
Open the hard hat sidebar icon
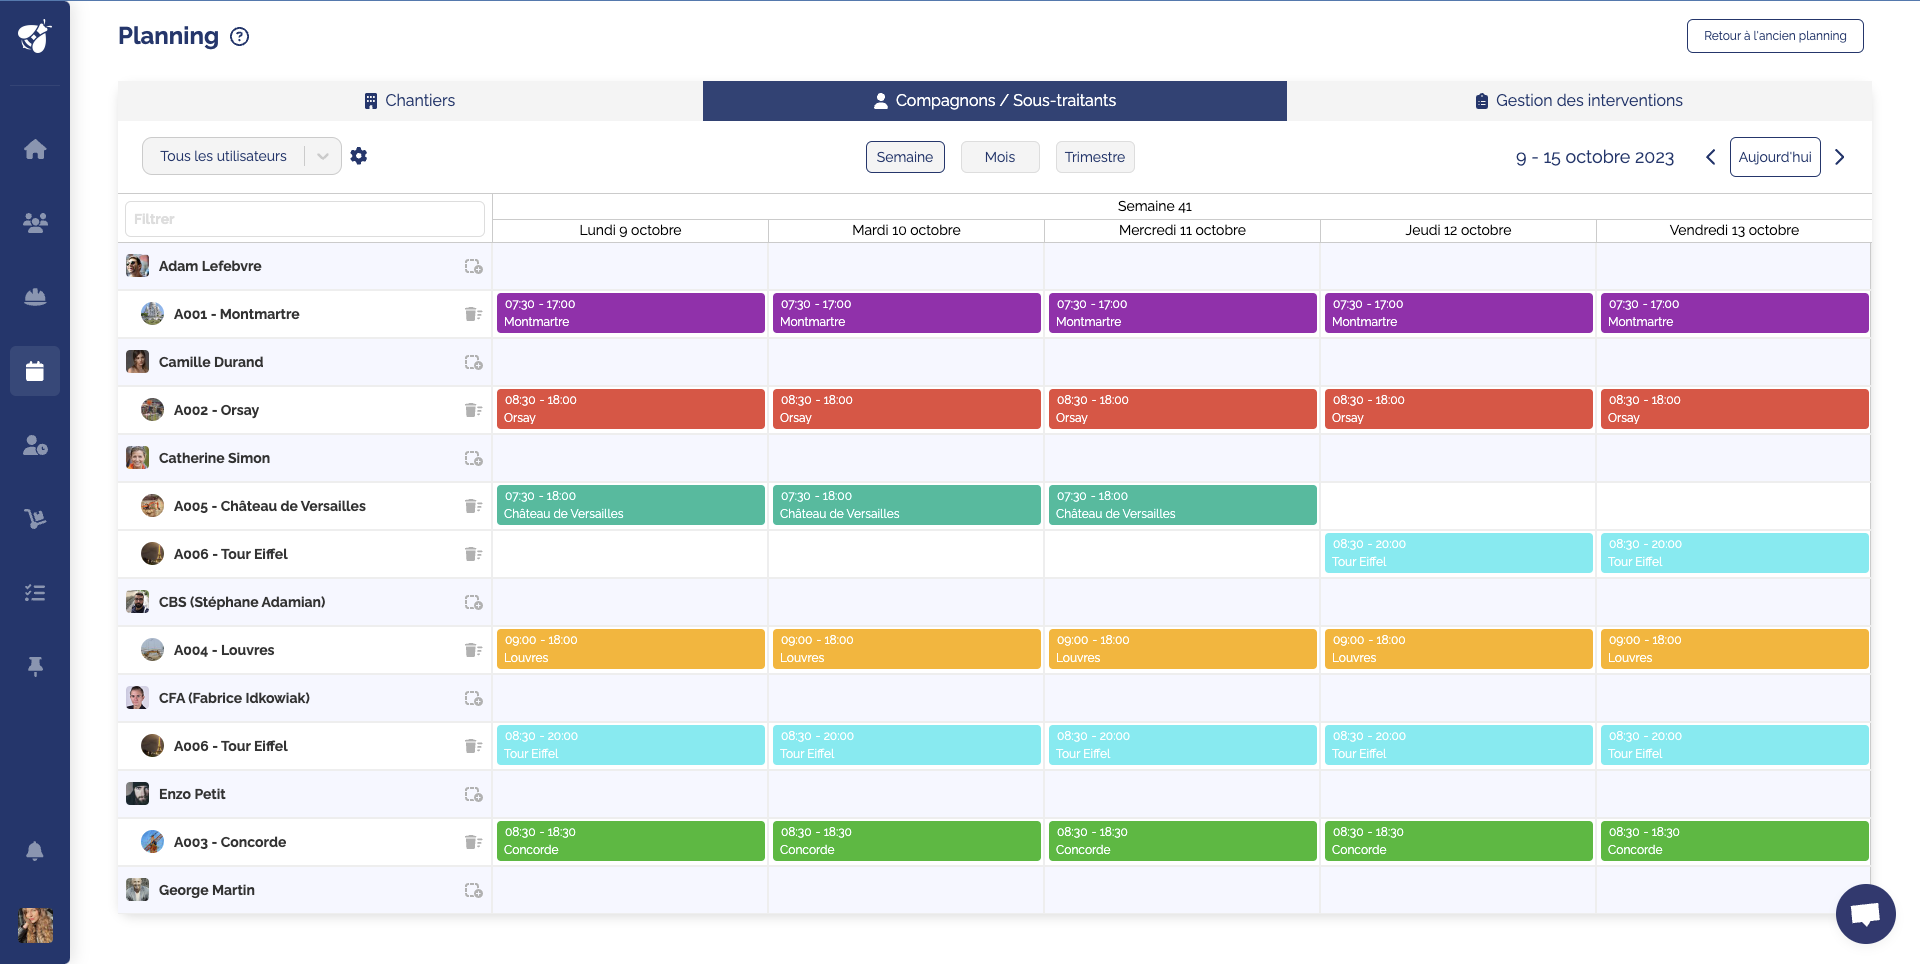[35, 297]
